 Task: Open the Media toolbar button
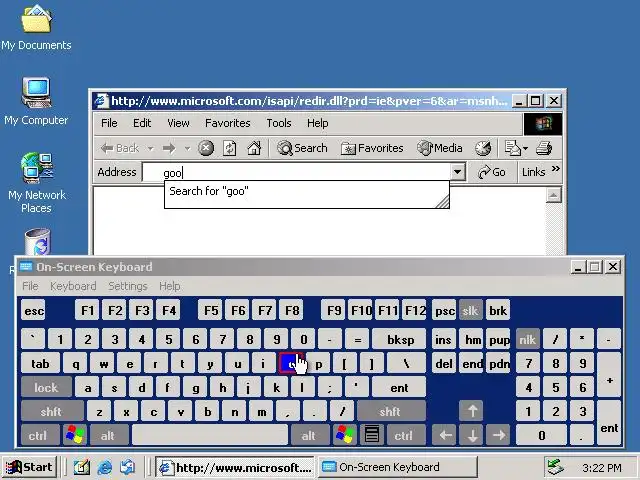pyautogui.click(x=440, y=148)
